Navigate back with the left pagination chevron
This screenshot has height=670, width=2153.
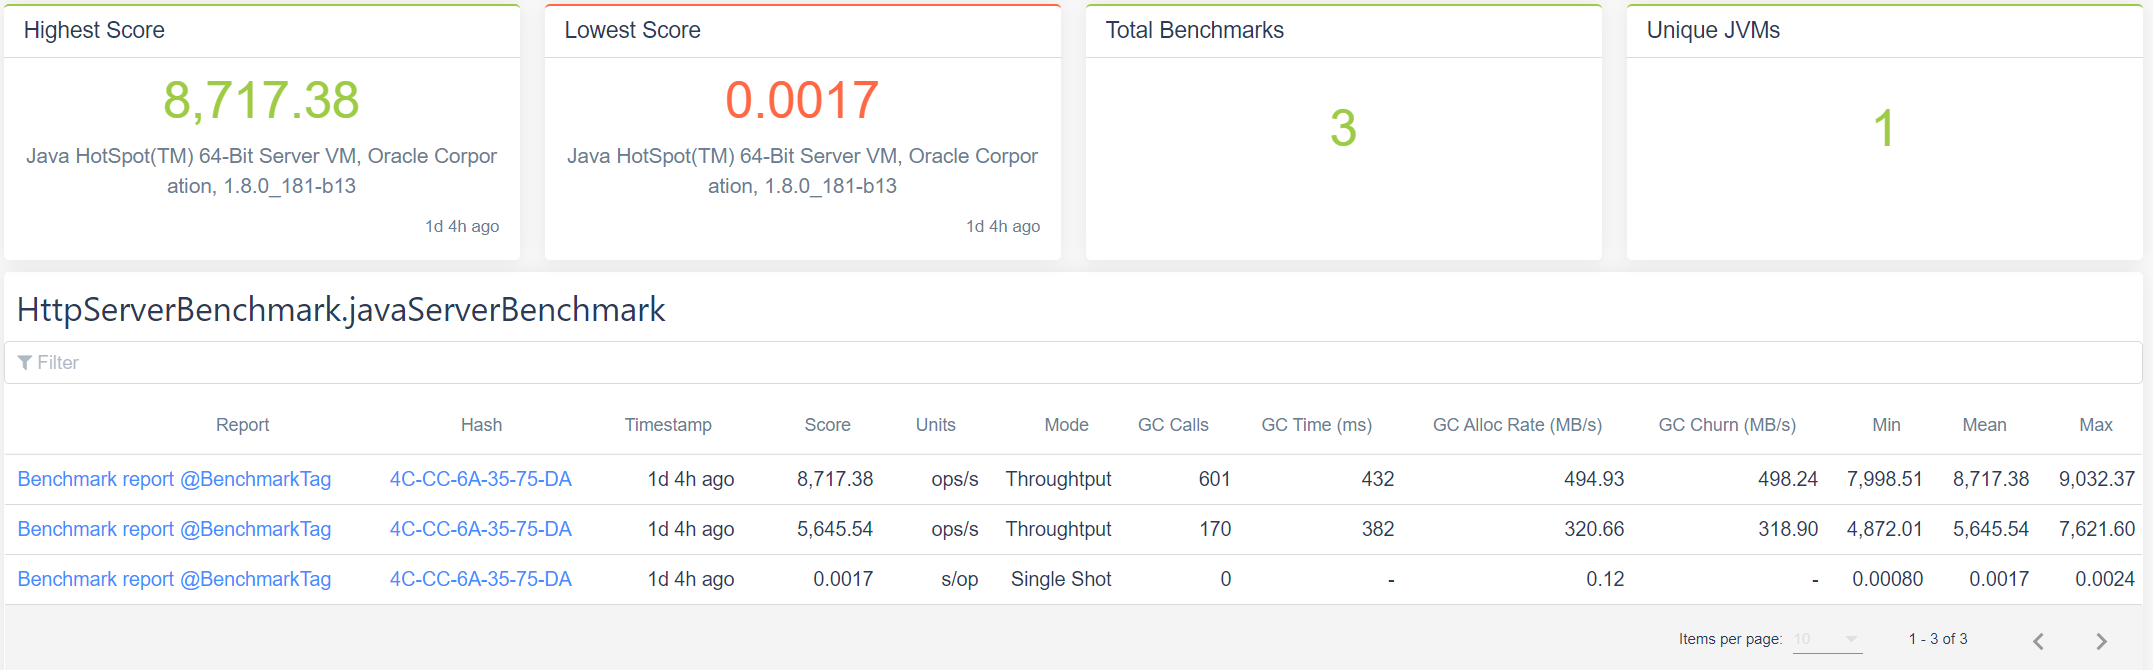2040,639
